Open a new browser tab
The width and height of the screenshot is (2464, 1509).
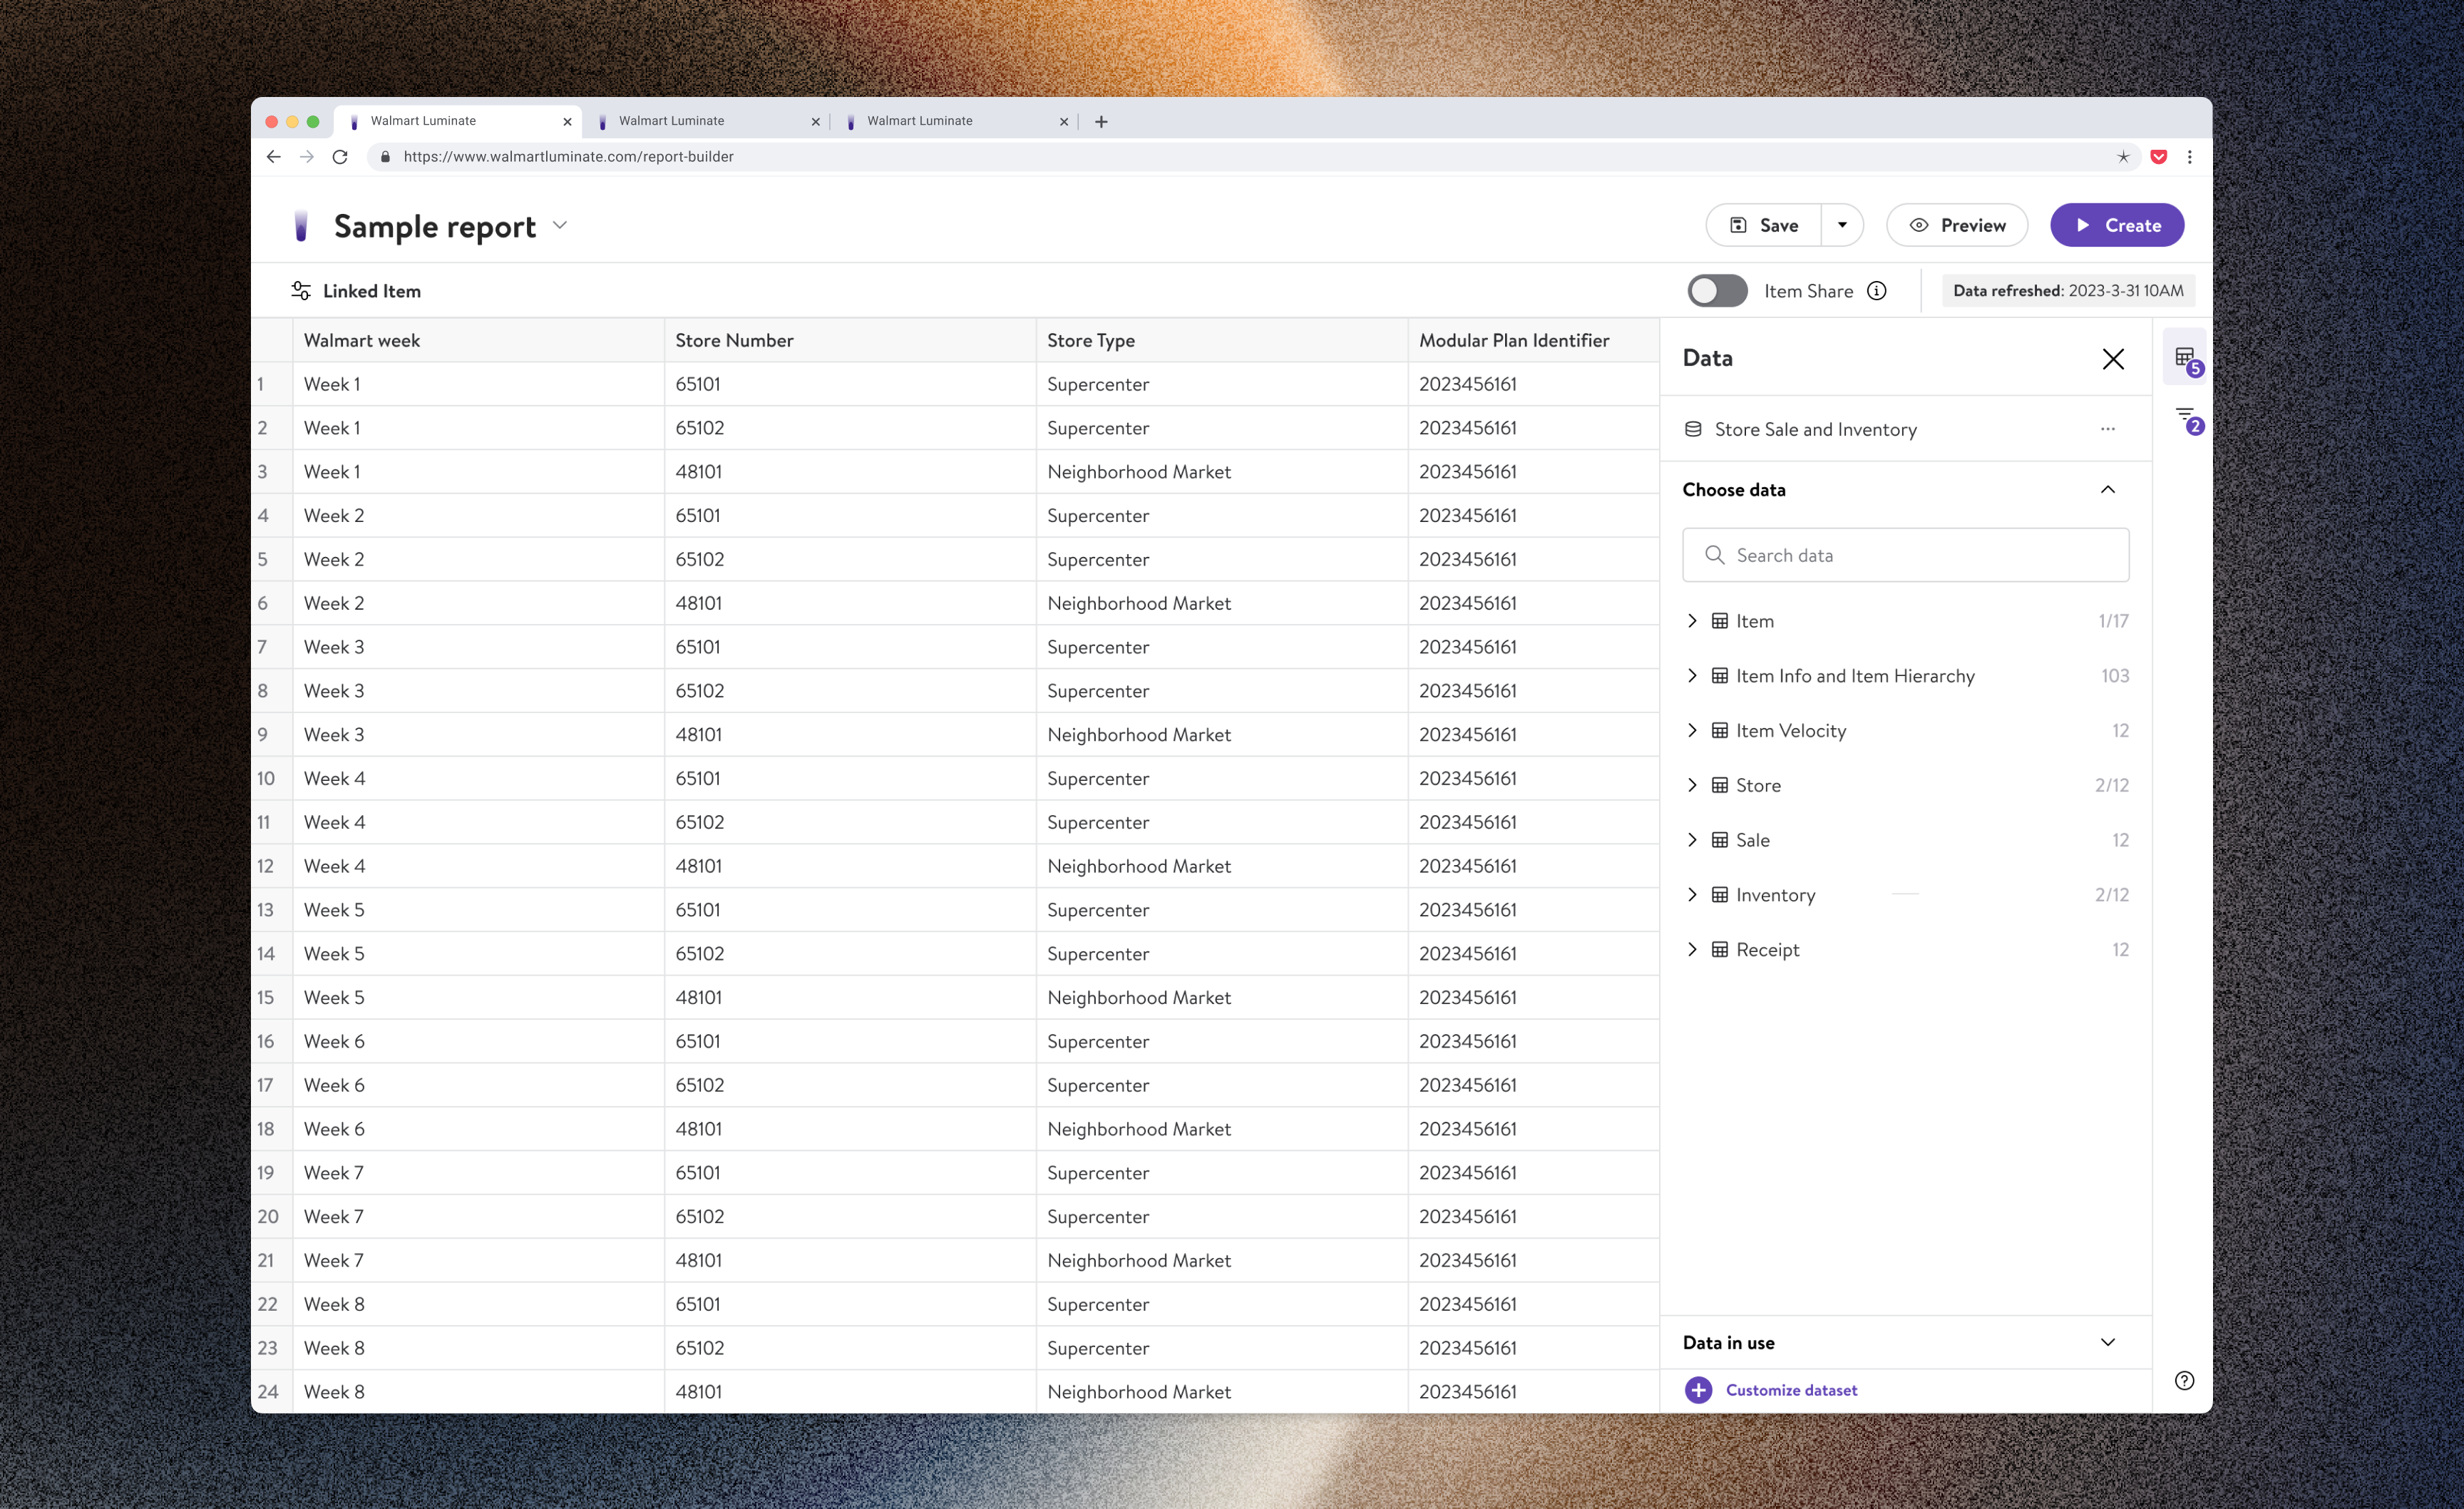(1101, 121)
